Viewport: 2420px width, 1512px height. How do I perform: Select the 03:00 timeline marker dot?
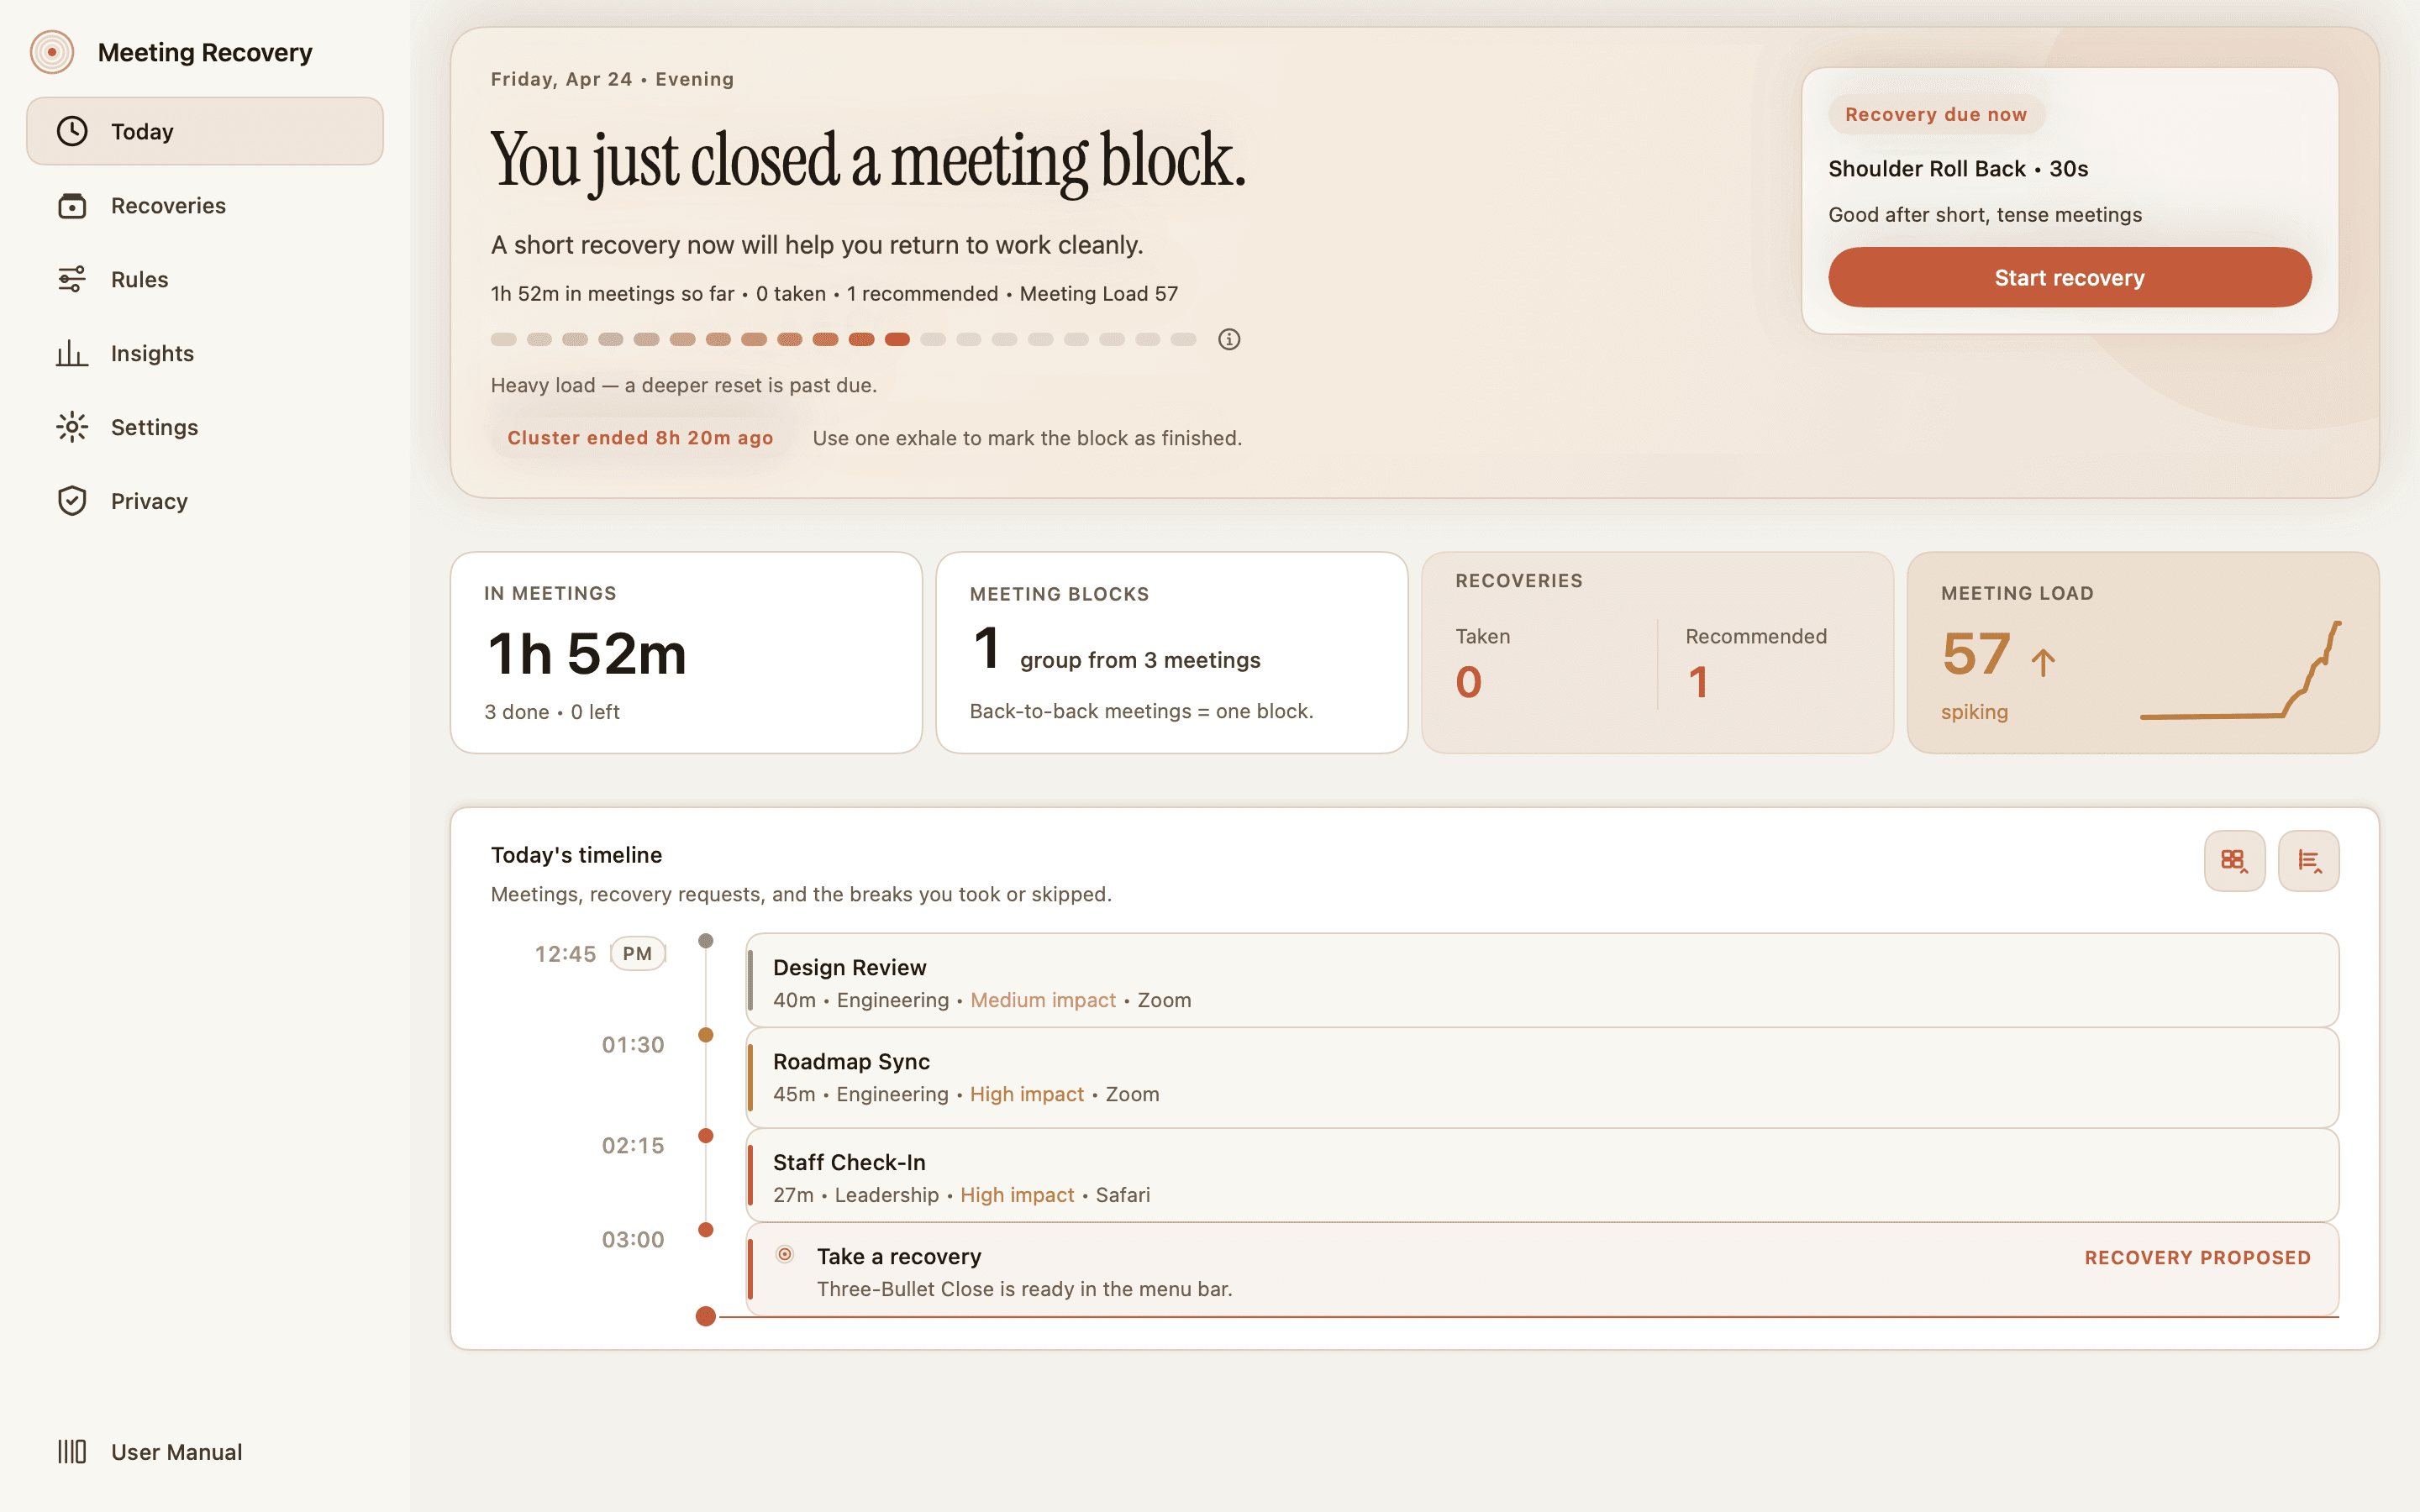[707, 1229]
